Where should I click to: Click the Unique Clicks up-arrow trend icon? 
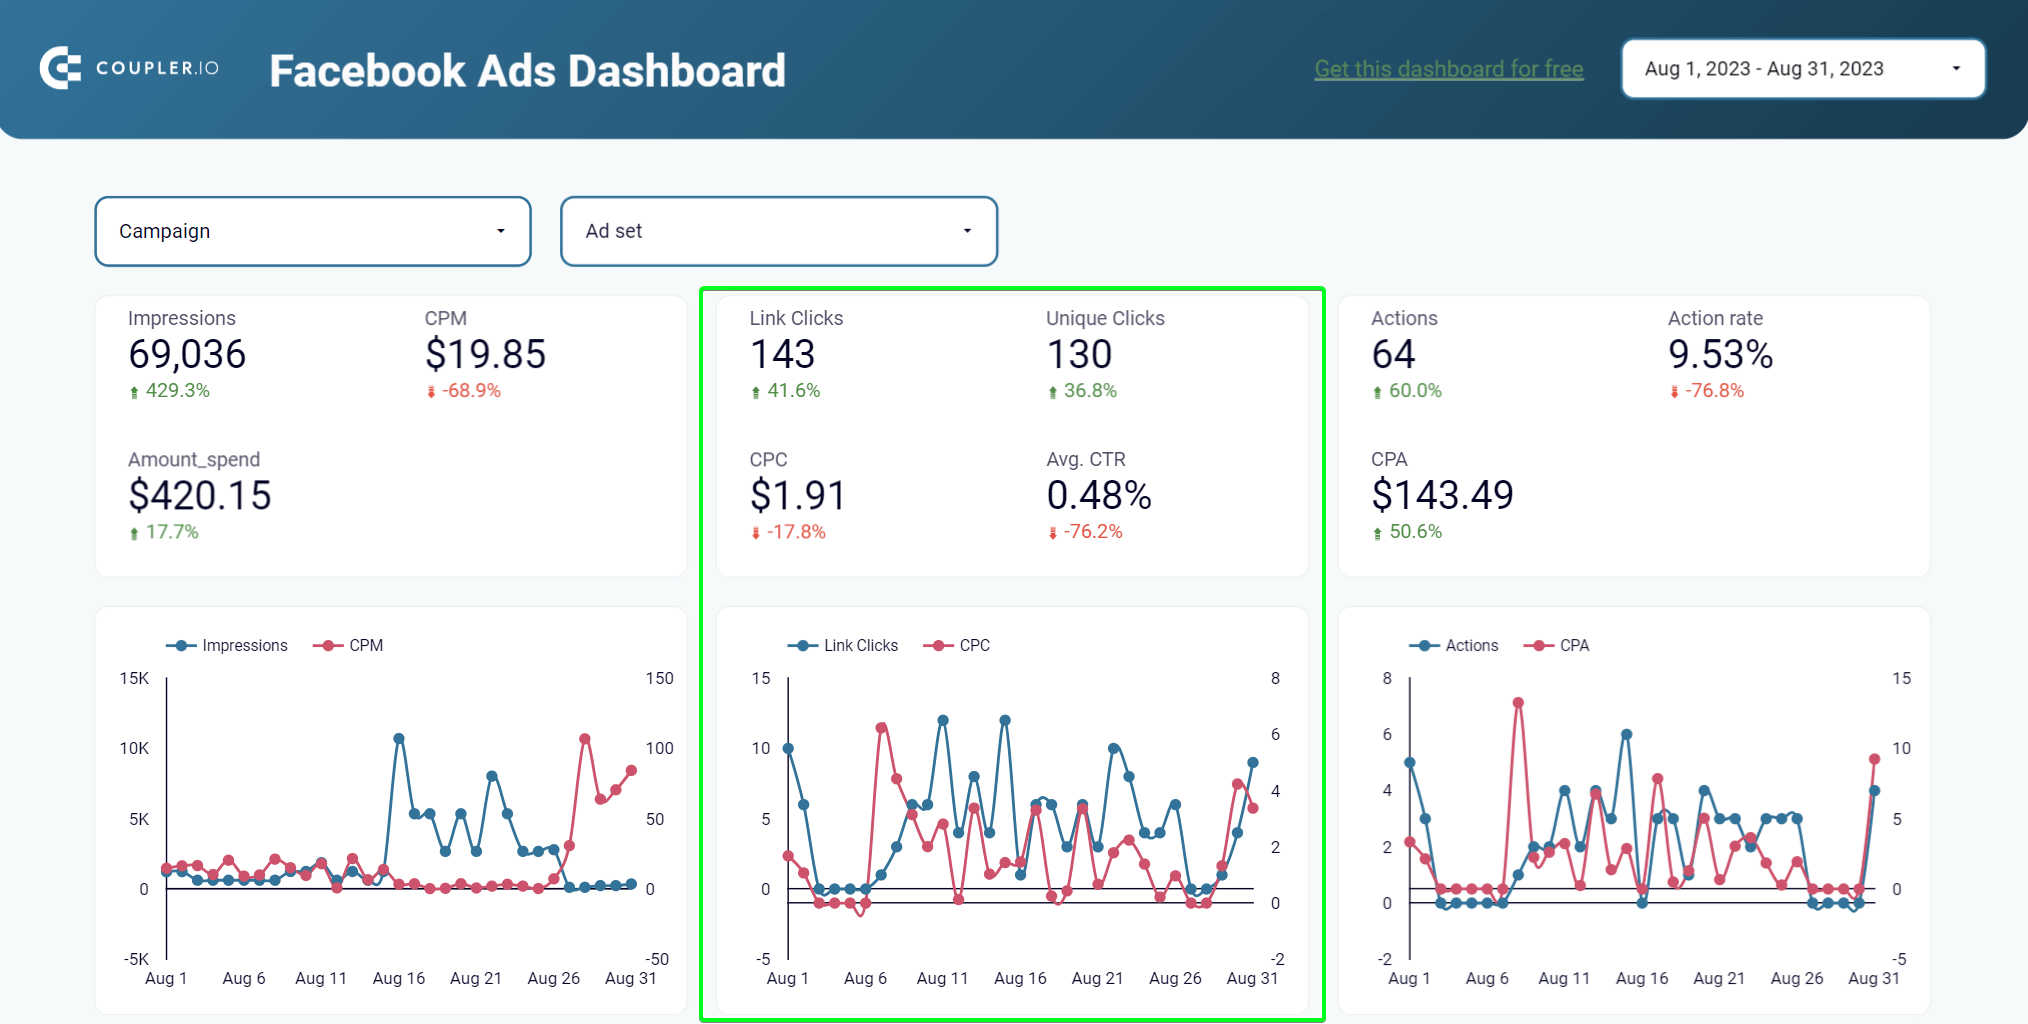coord(1053,392)
